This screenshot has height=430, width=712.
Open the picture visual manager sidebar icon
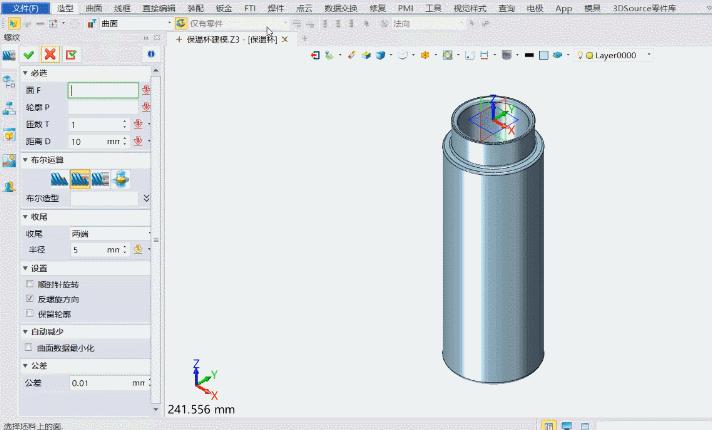(x=9, y=160)
